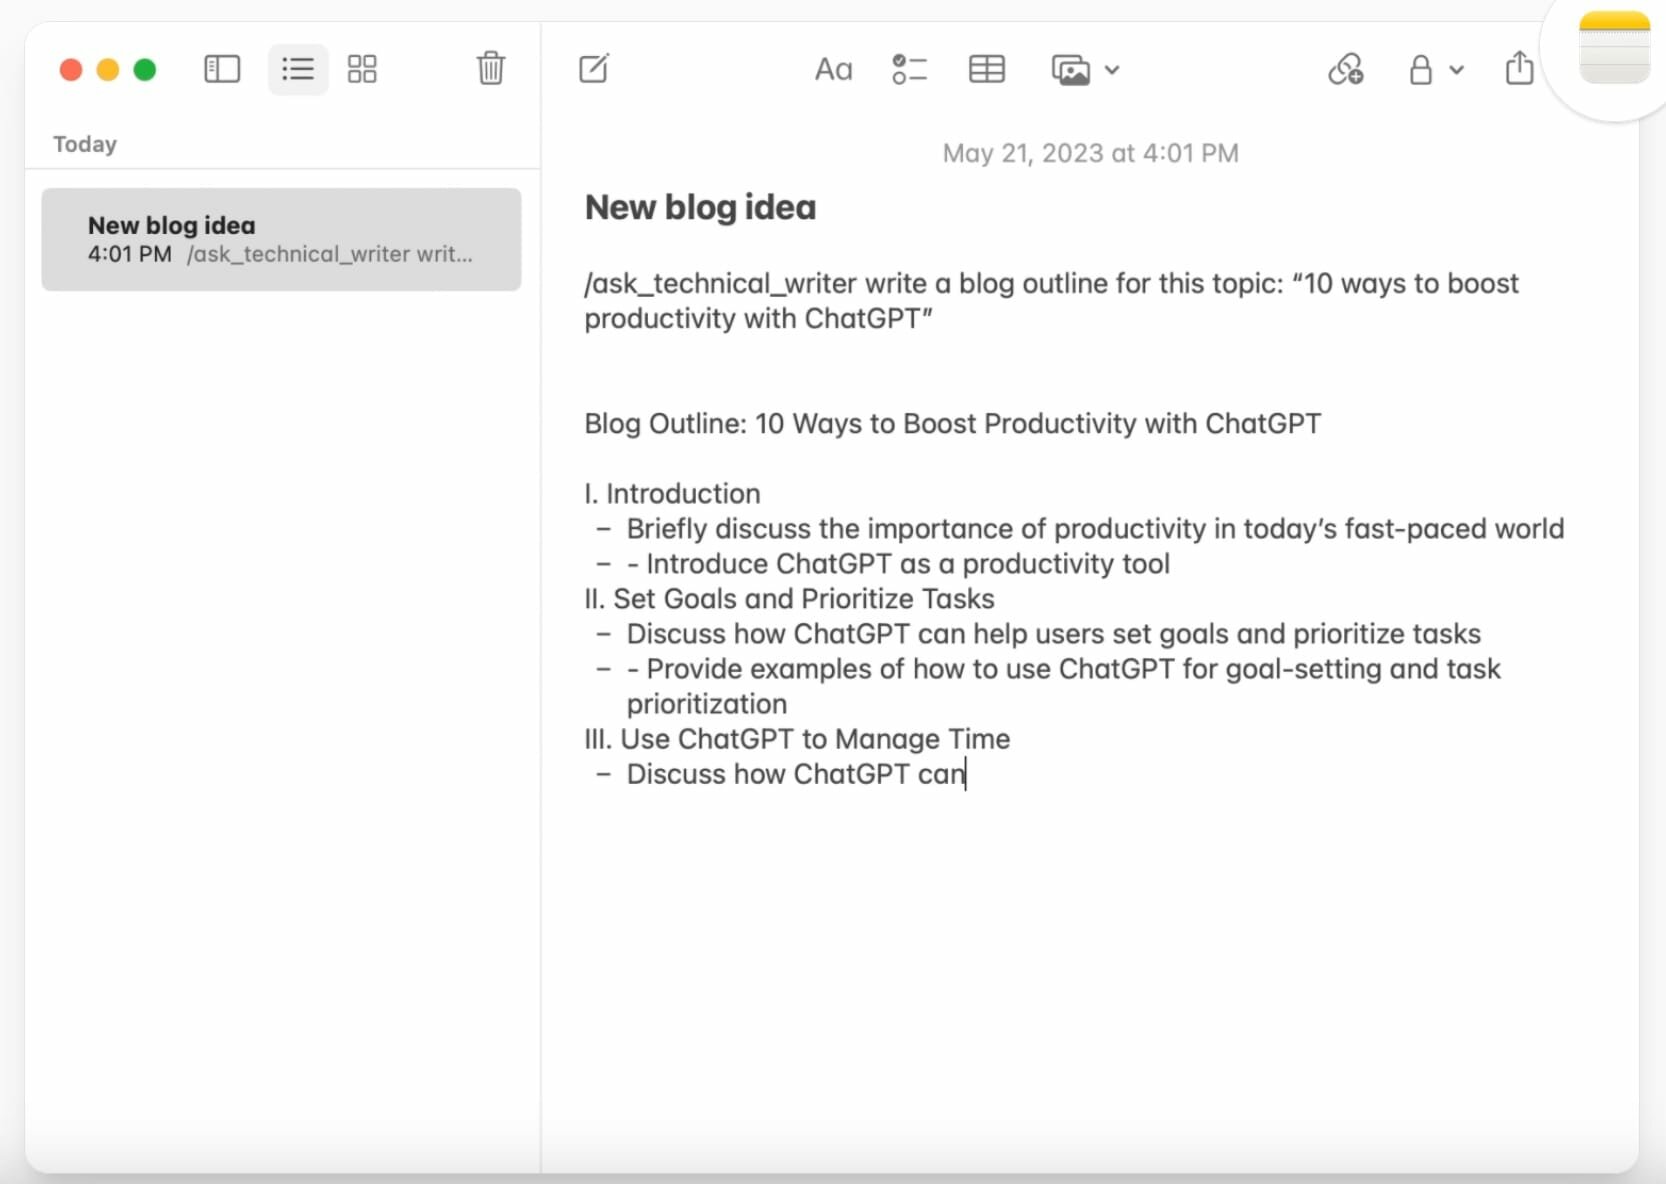Expand the lock options chevron

click(x=1457, y=70)
